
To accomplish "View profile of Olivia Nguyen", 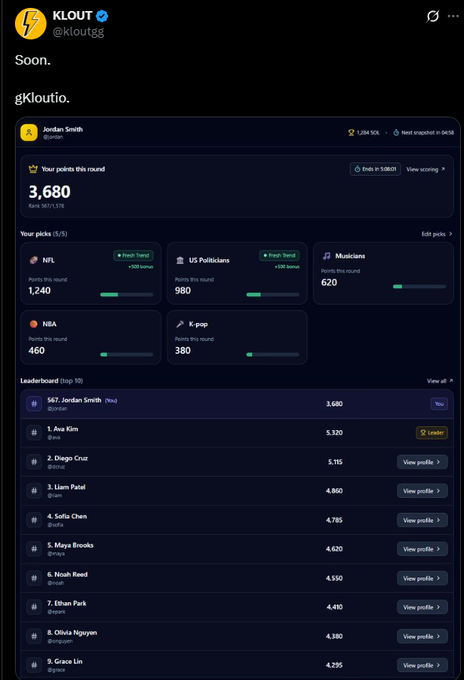I will click(x=422, y=636).
